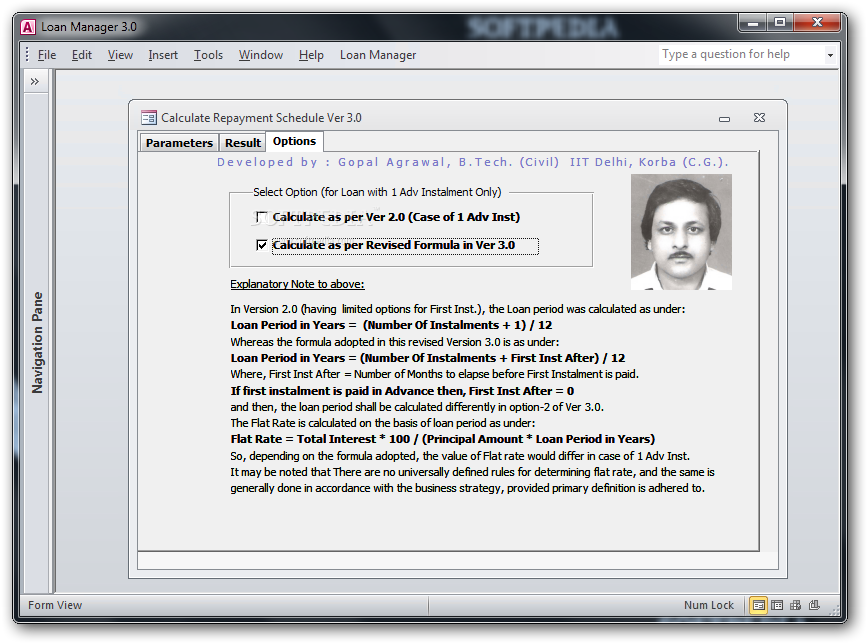868x644 pixels.
Task: Enable Calculate as per Ver 2.0 checkbox
Action: 262,217
